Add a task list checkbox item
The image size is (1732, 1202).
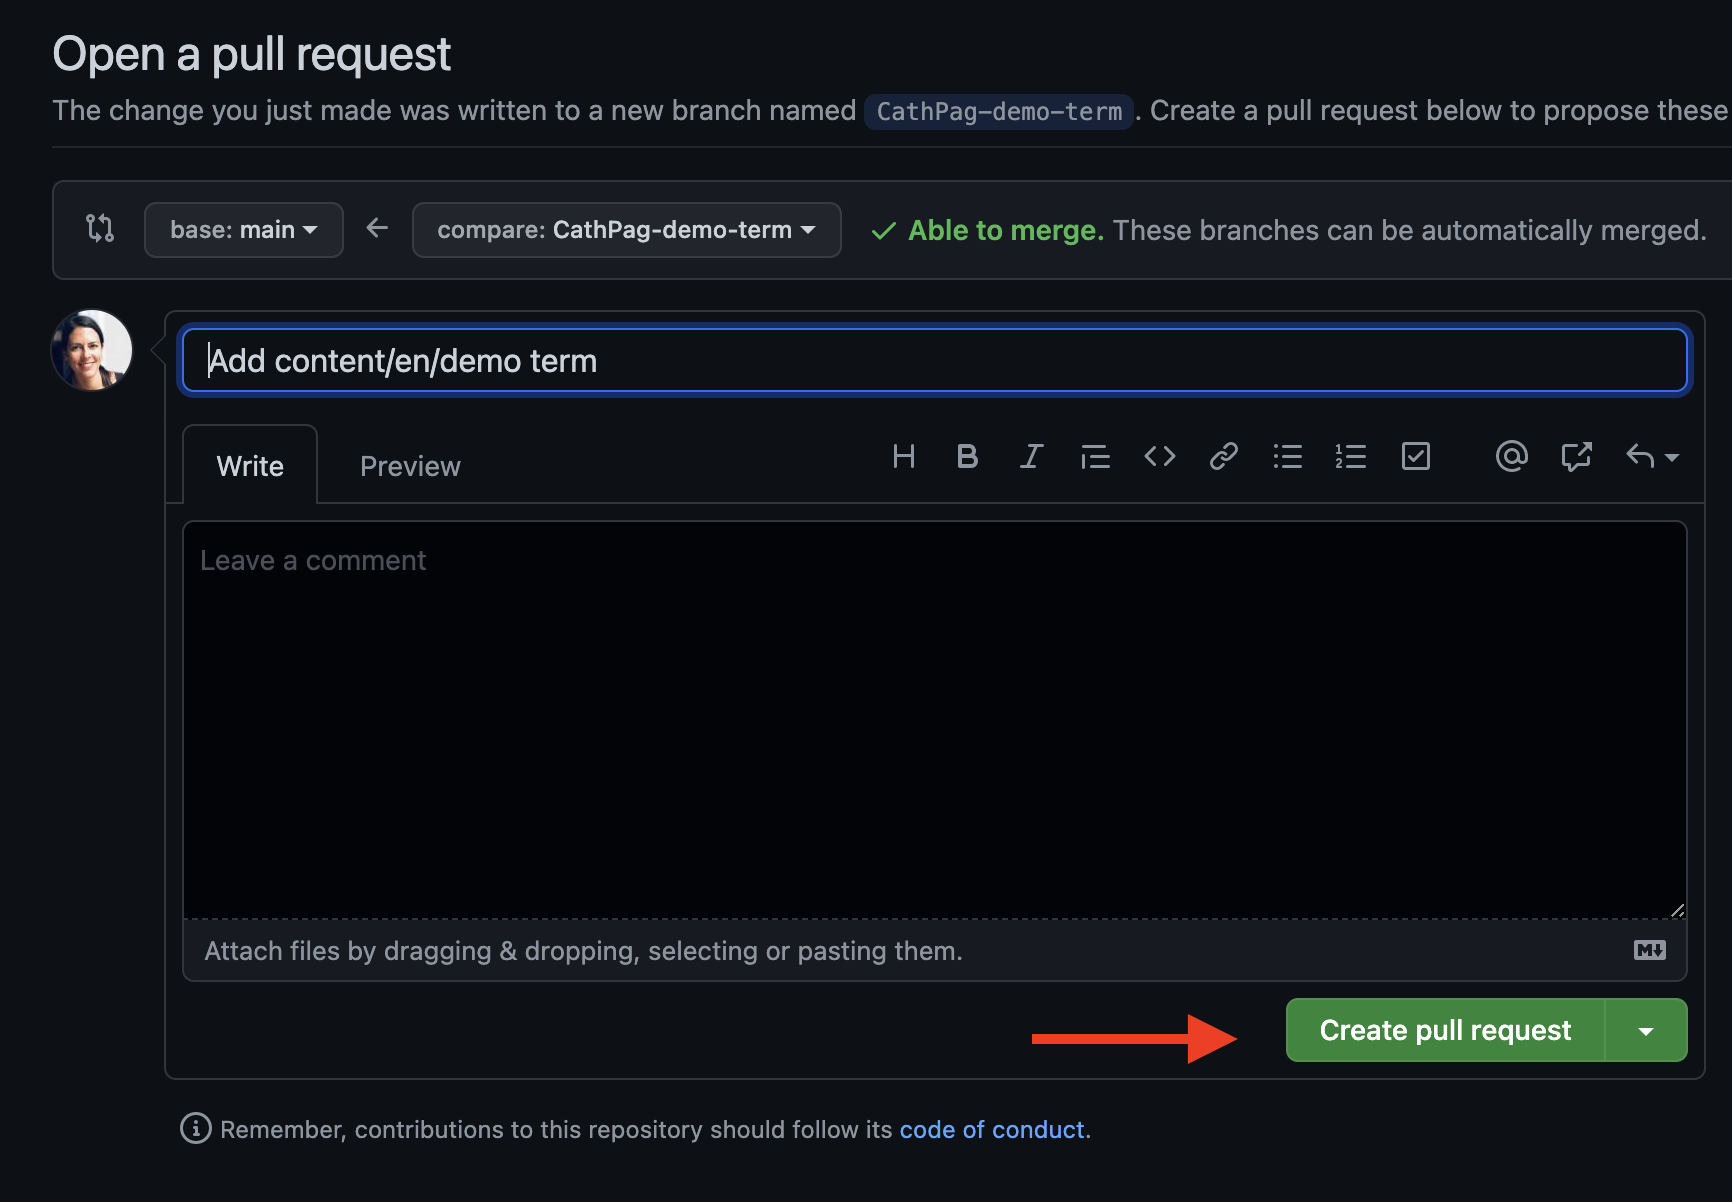(1415, 457)
